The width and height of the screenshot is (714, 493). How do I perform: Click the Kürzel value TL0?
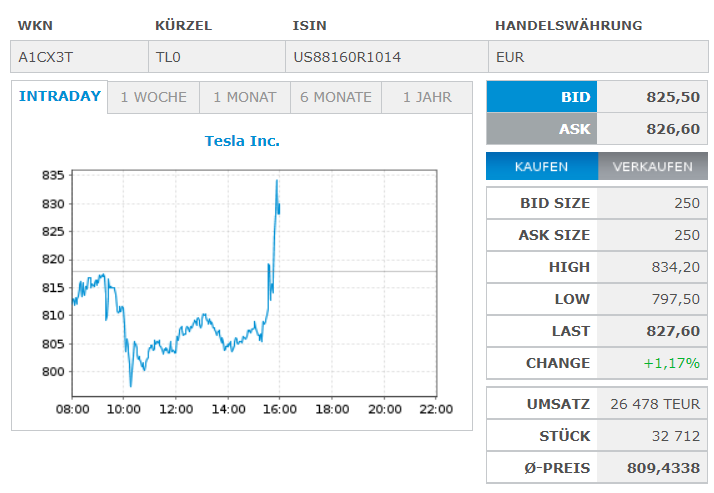pyautogui.click(x=169, y=57)
